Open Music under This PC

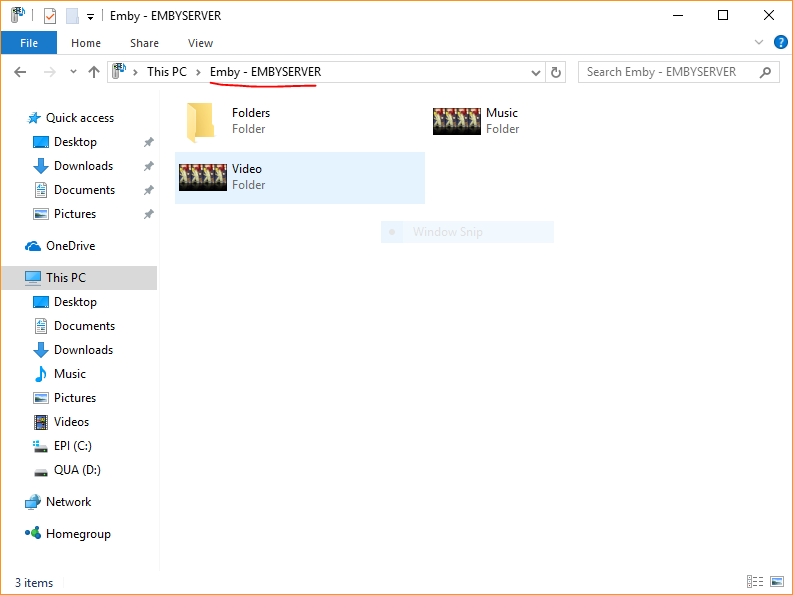[70, 374]
